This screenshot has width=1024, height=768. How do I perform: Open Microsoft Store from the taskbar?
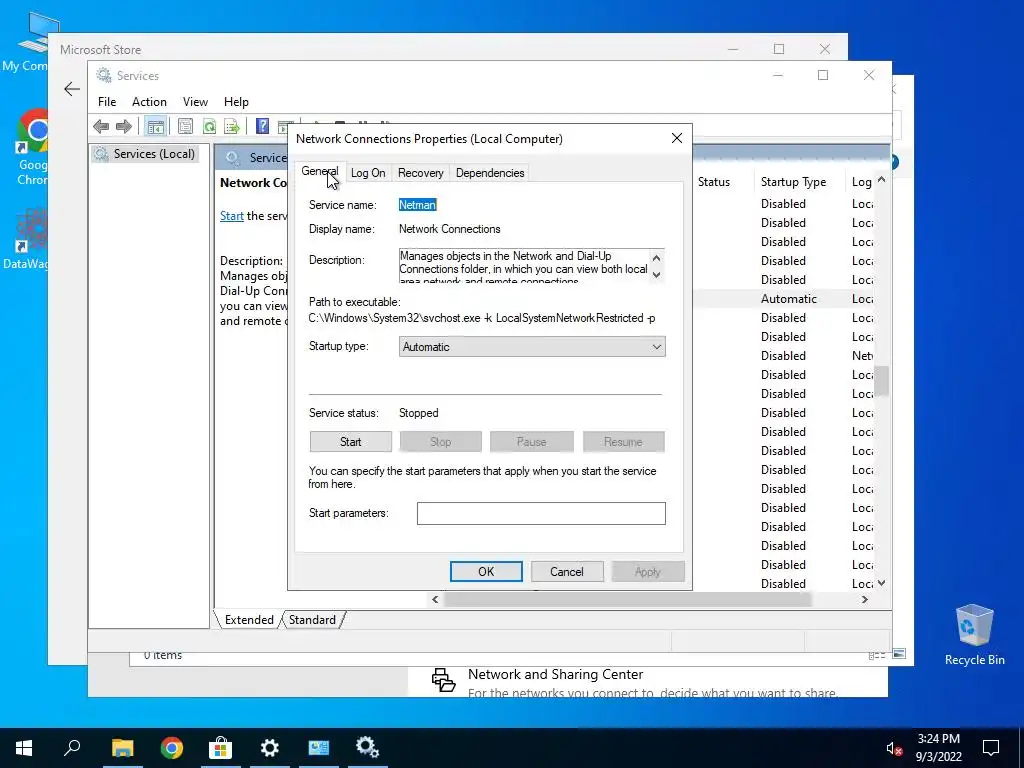[221, 748]
